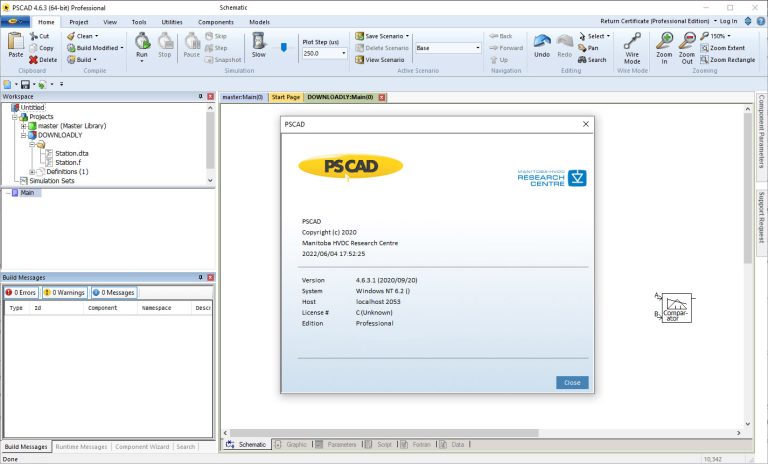This screenshot has height=464, width=768.
Task: Toggle the 0 Messages filter
Action: click(114, 293)
